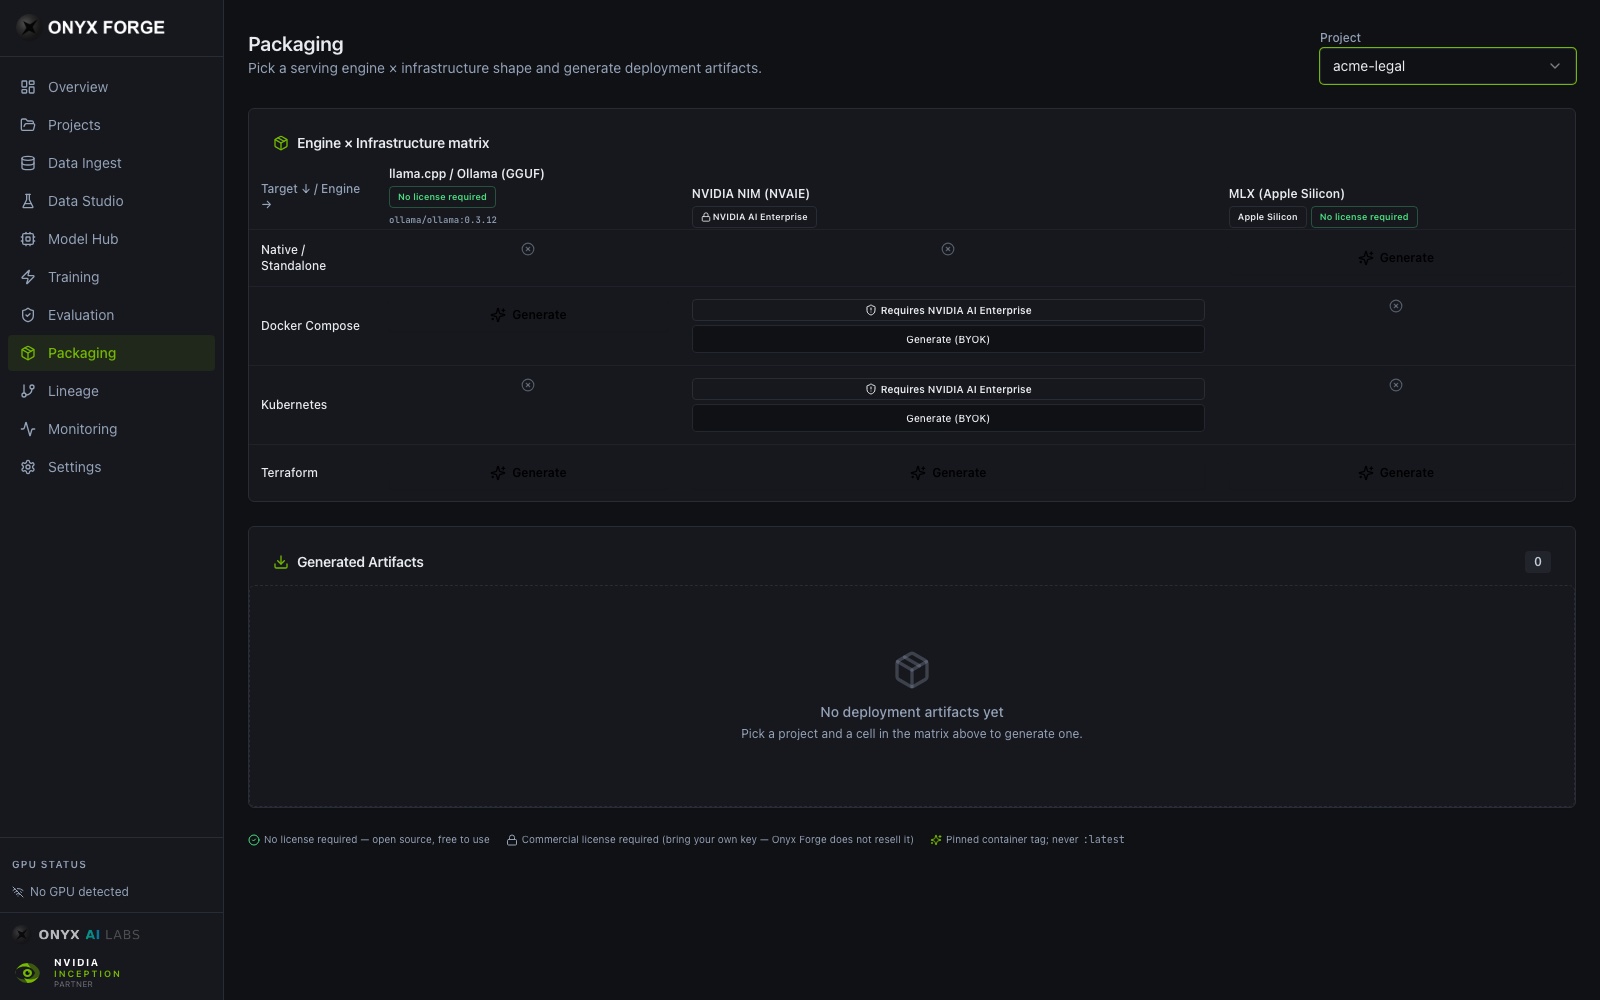The height and width of the screenshot is (1000, 1600).
Task: Generate MLX artifact for Native / Standalone
Action: point(1396,258)
